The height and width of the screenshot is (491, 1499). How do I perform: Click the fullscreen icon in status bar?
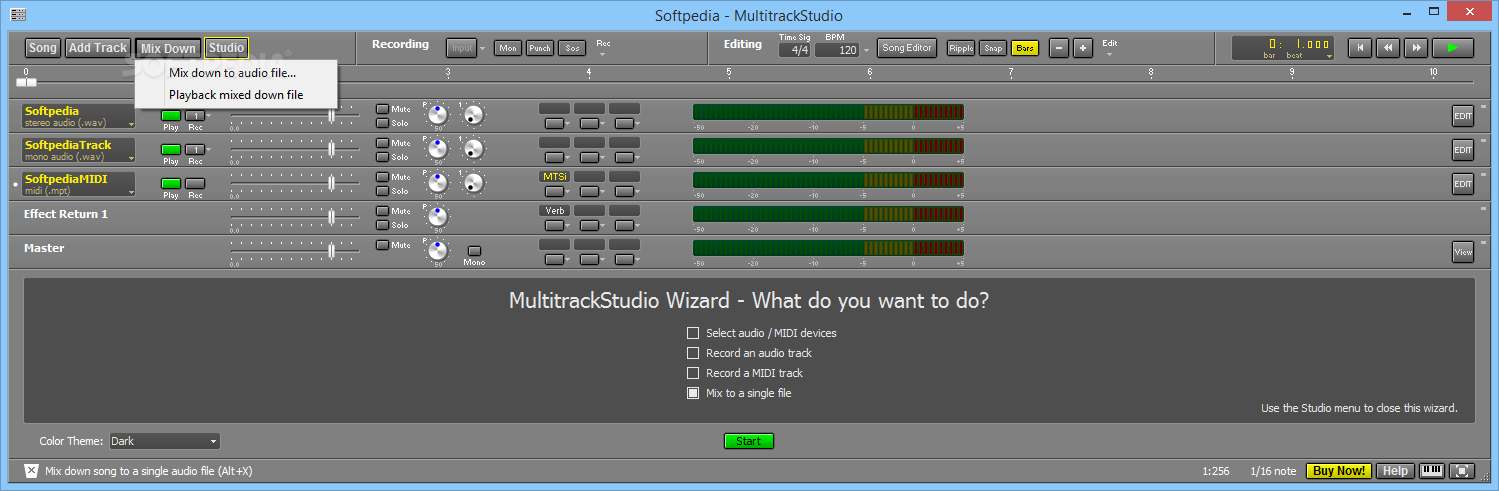[x=1462, y=471]
